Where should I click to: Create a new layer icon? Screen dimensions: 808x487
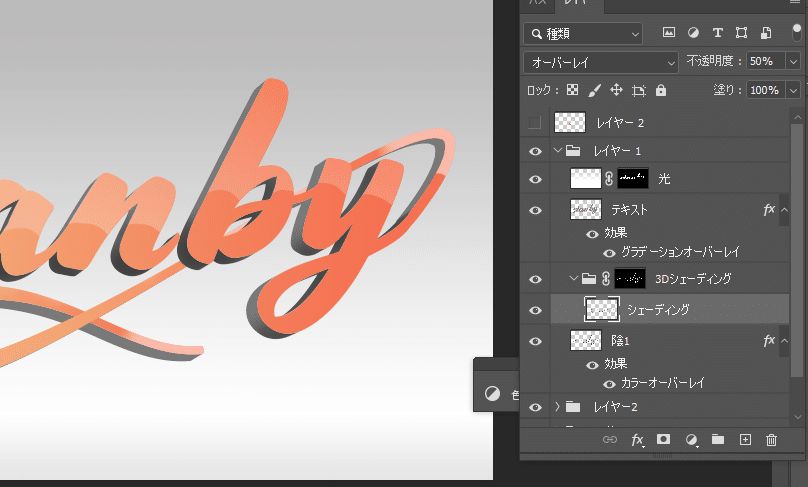(745, 440)
